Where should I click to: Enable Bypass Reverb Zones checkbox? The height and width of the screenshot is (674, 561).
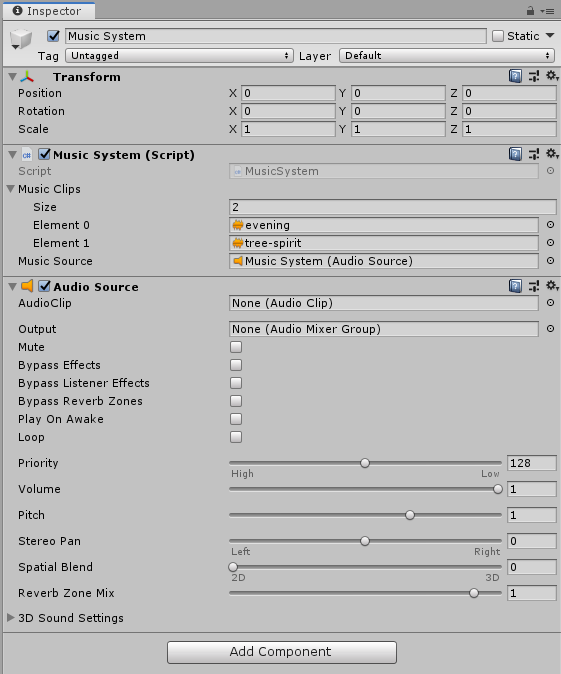tap(236, 401)
